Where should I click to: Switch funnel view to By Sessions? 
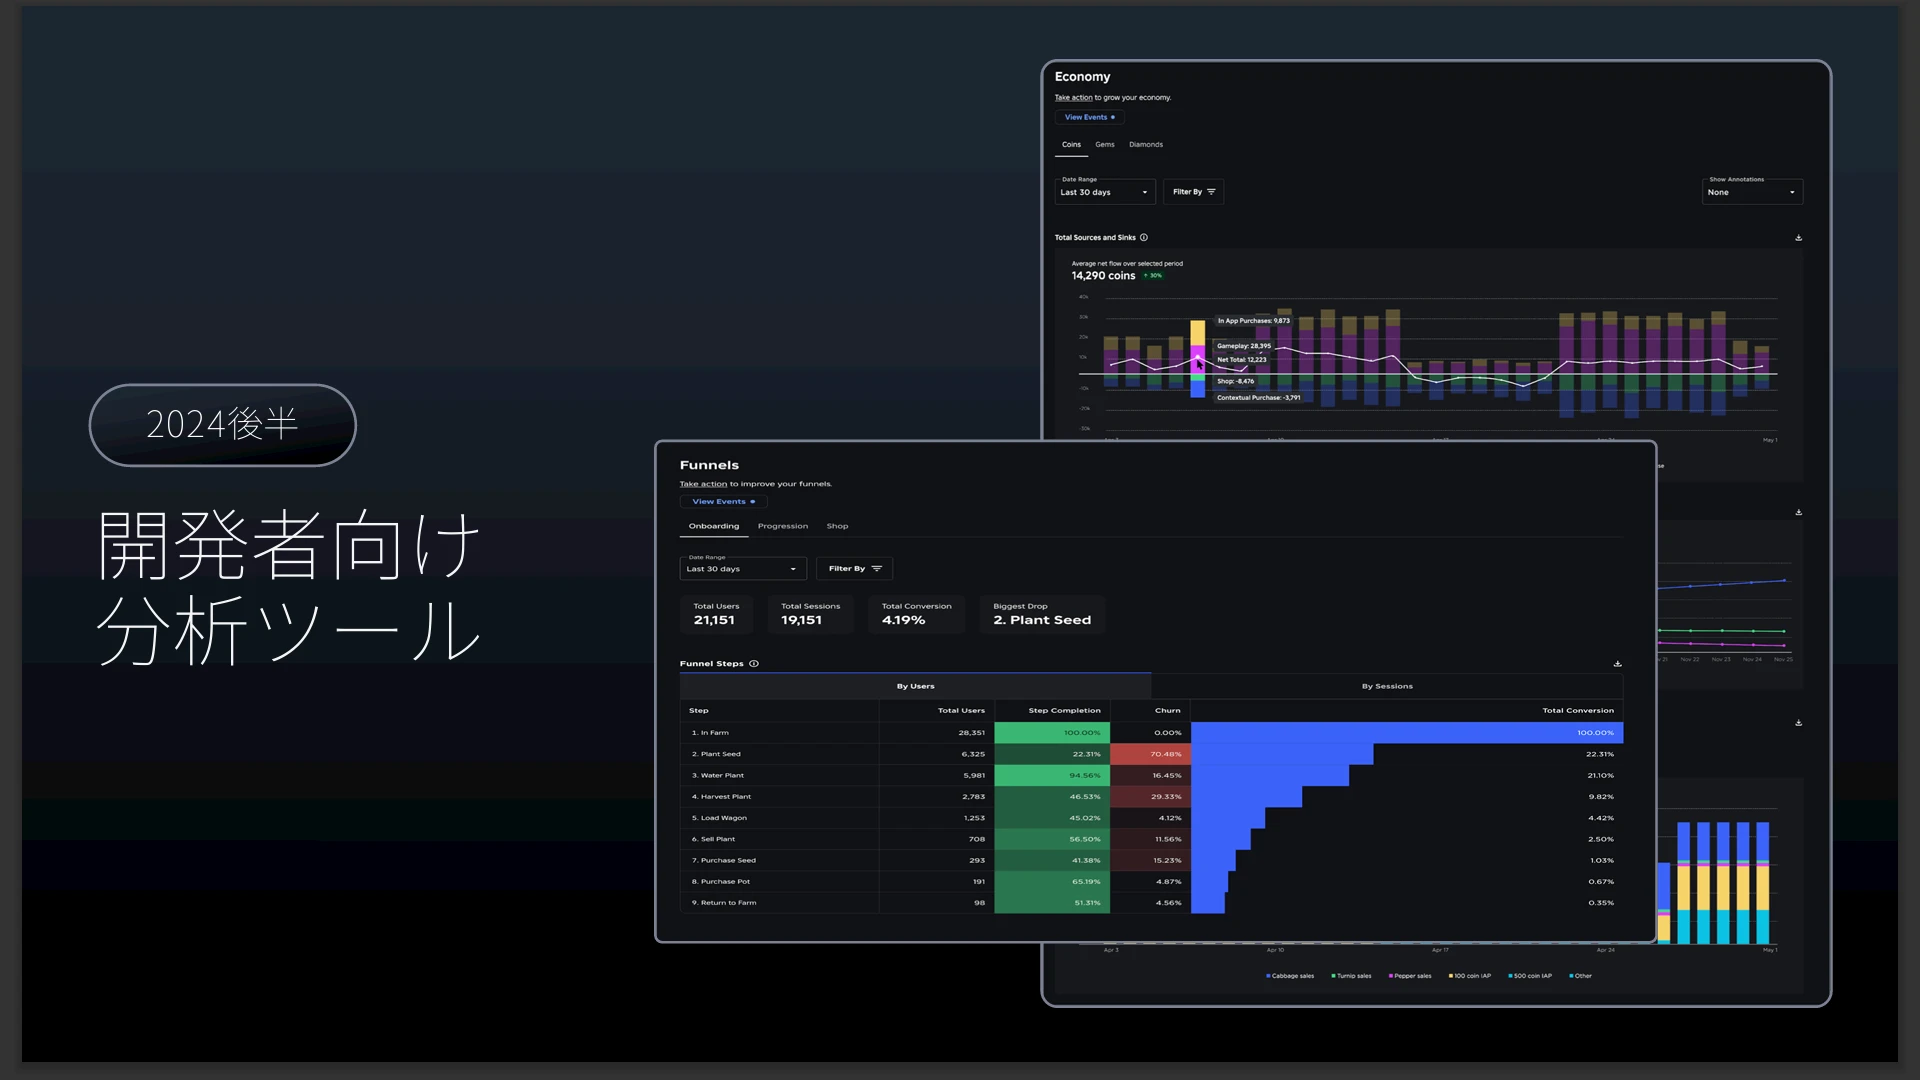(x=1386, y=687)
